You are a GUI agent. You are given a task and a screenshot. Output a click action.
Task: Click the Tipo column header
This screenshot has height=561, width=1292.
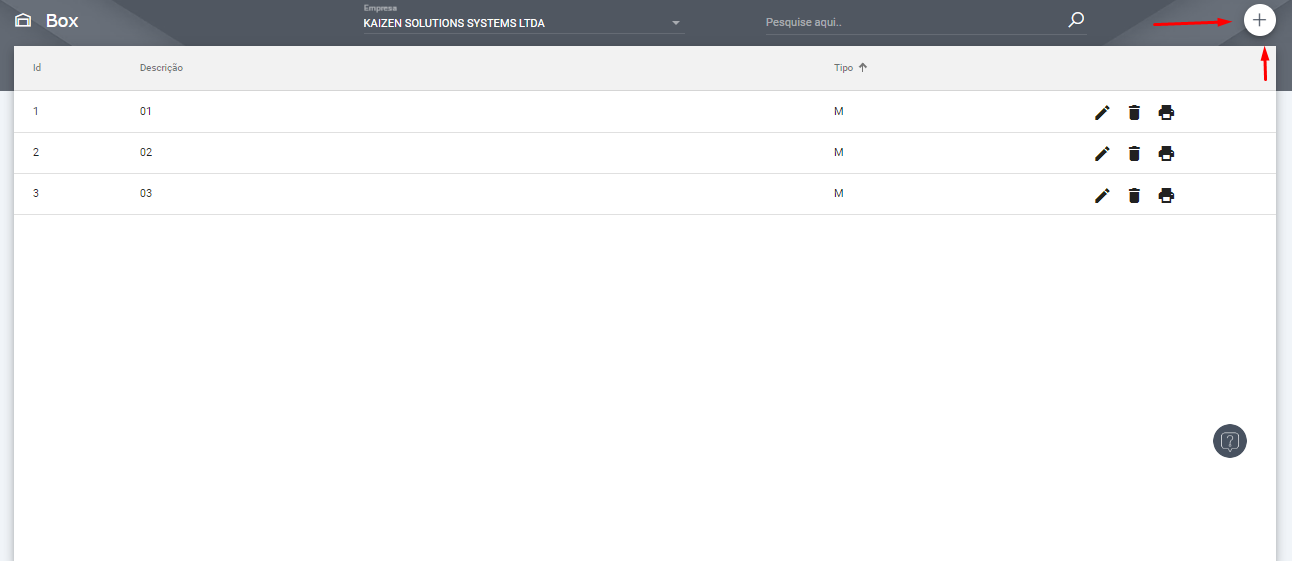pos(843,68)
